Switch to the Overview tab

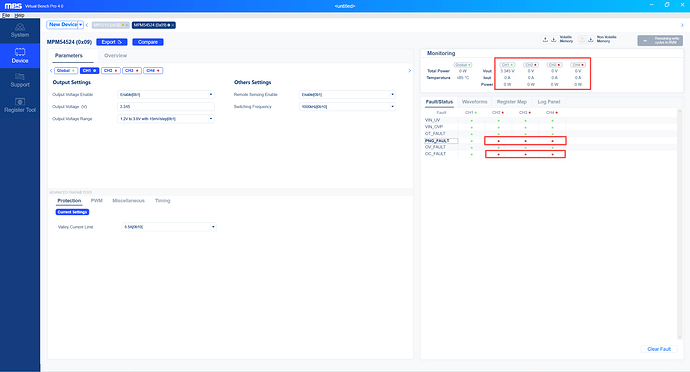tap(115, 55)
